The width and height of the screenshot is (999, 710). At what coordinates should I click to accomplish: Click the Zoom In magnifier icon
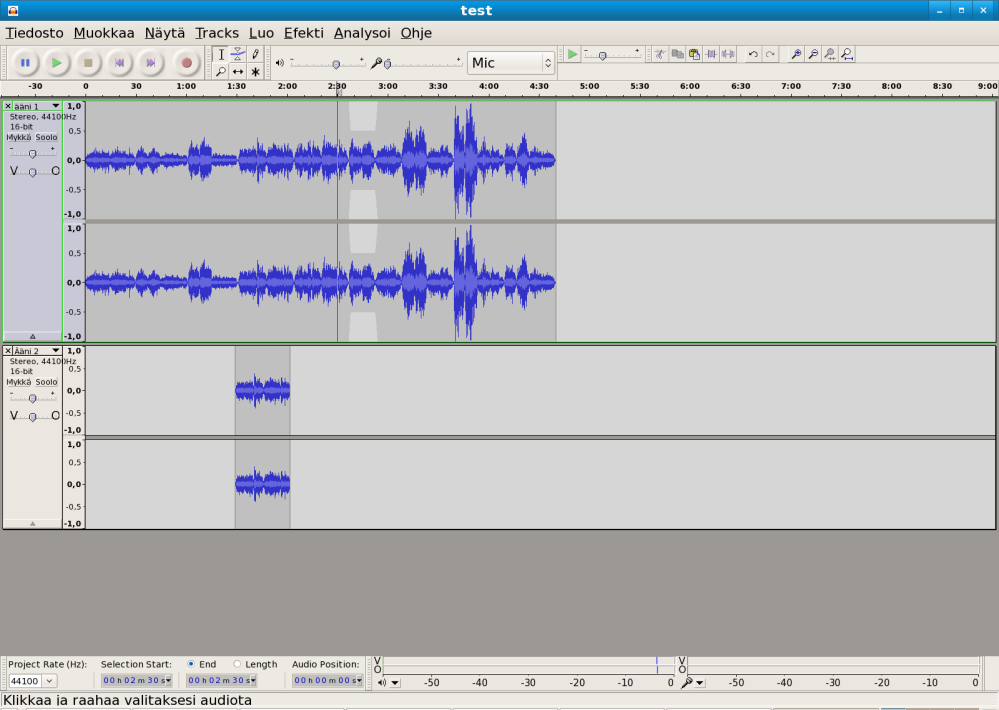[x=796, y=54]
